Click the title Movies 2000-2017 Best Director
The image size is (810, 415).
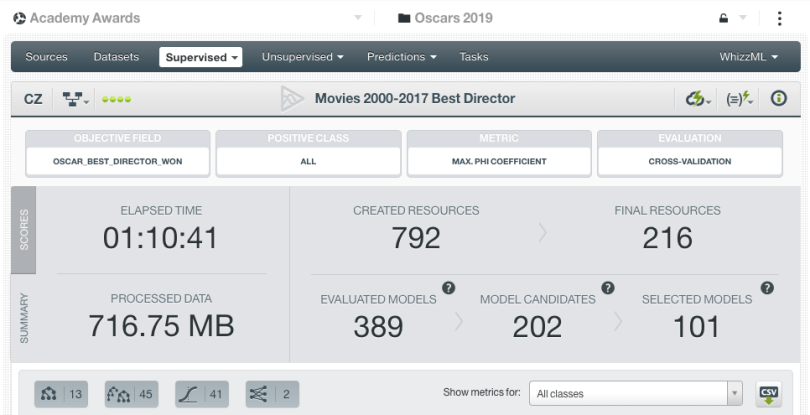(415, 98)
